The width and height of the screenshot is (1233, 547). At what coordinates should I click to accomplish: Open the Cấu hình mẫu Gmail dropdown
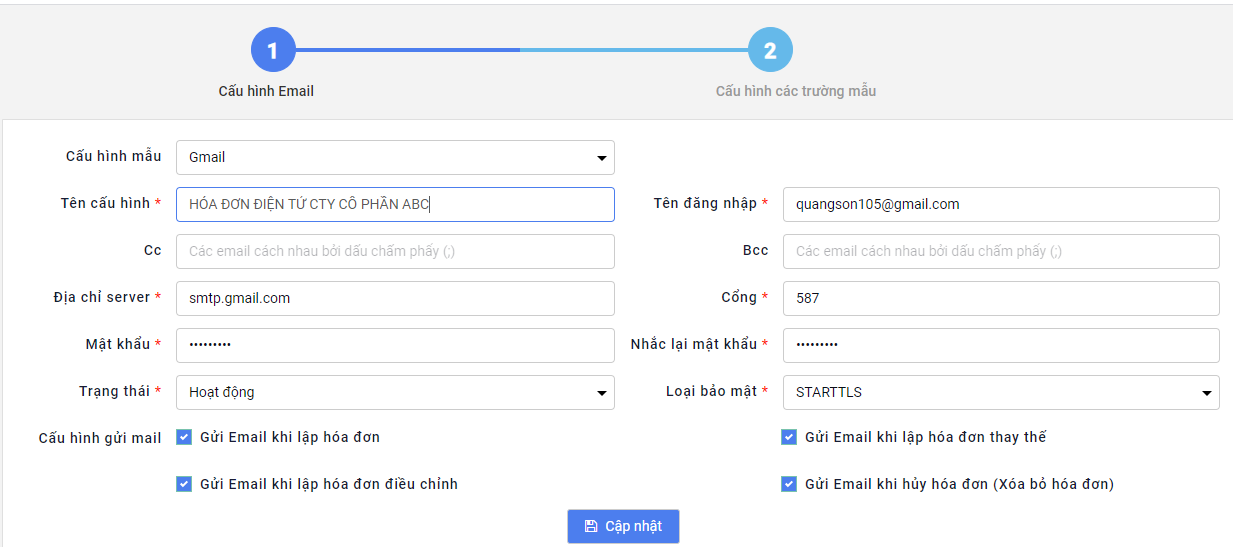coord(395,157)
